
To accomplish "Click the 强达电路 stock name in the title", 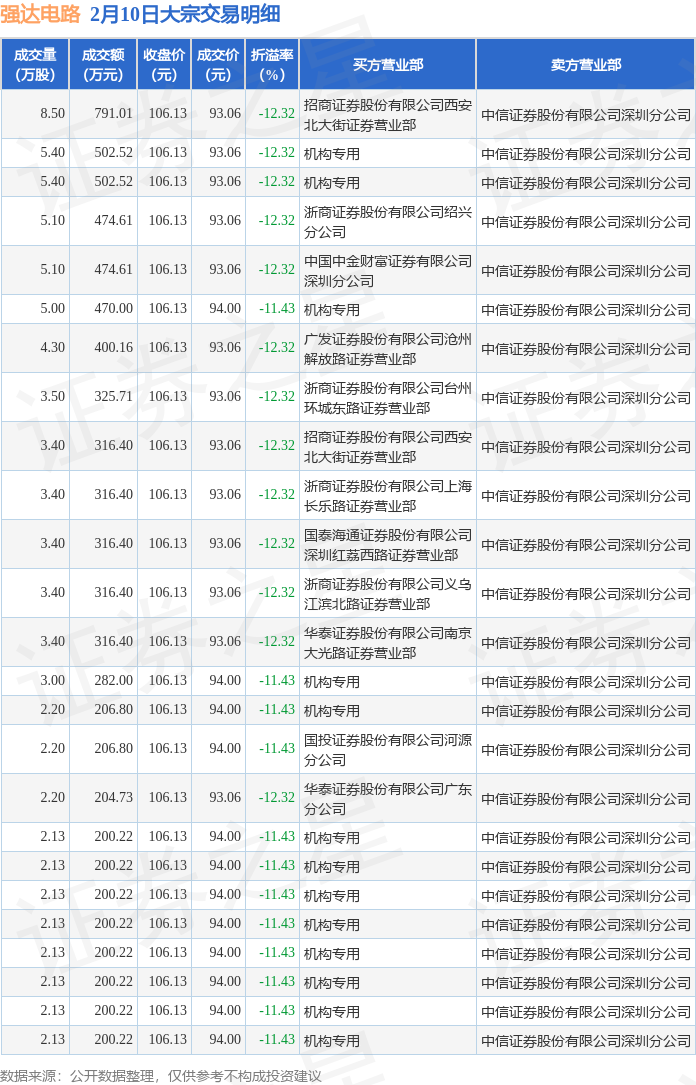I will pyautogui.click(x=40, y=14).
